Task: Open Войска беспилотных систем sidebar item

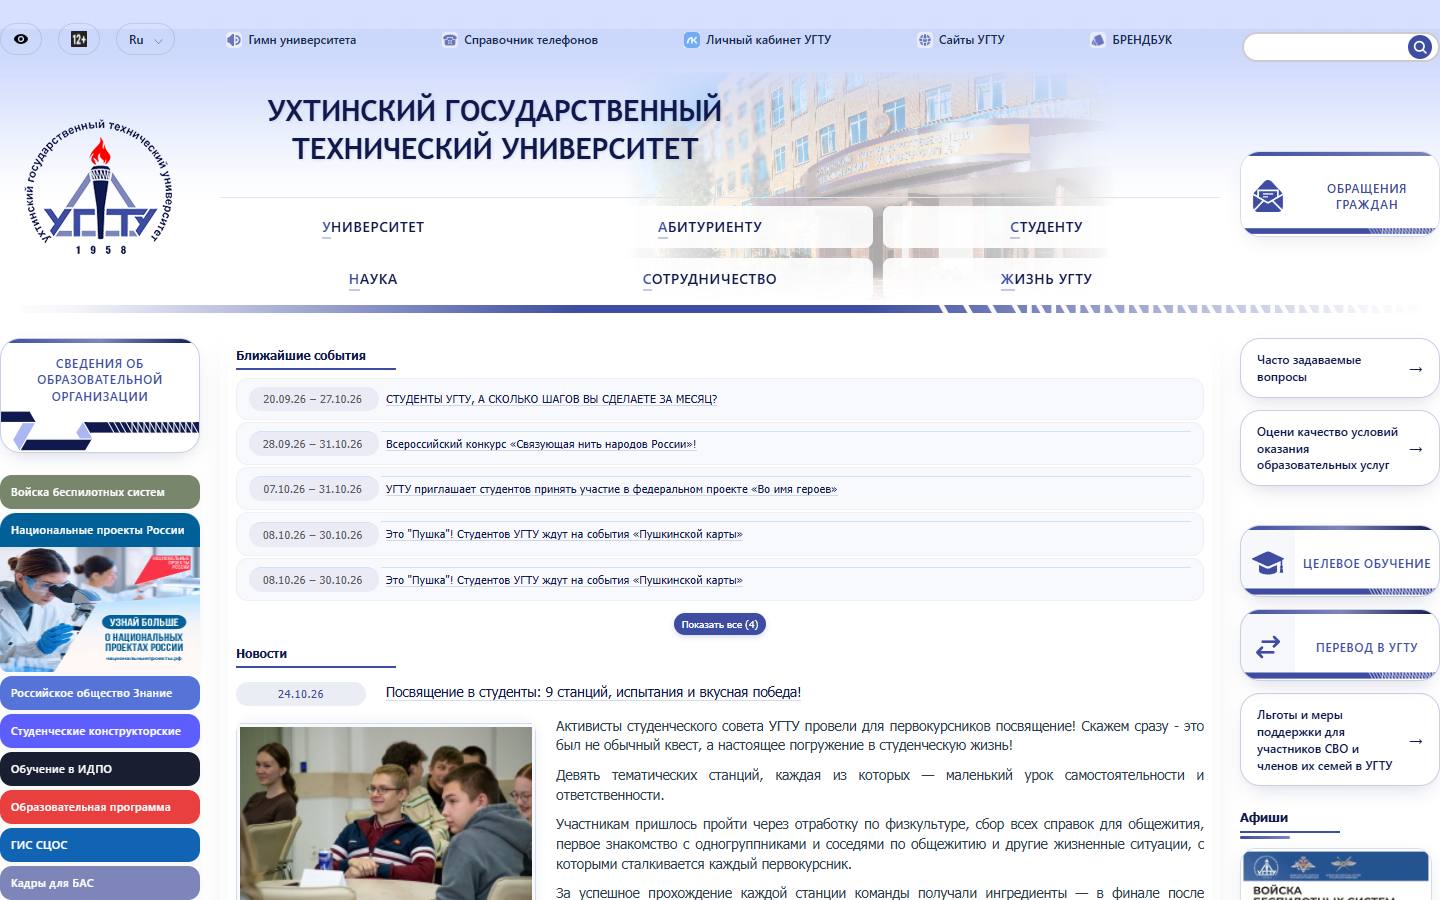Action: pyautogui.click(x=100, y=492)
